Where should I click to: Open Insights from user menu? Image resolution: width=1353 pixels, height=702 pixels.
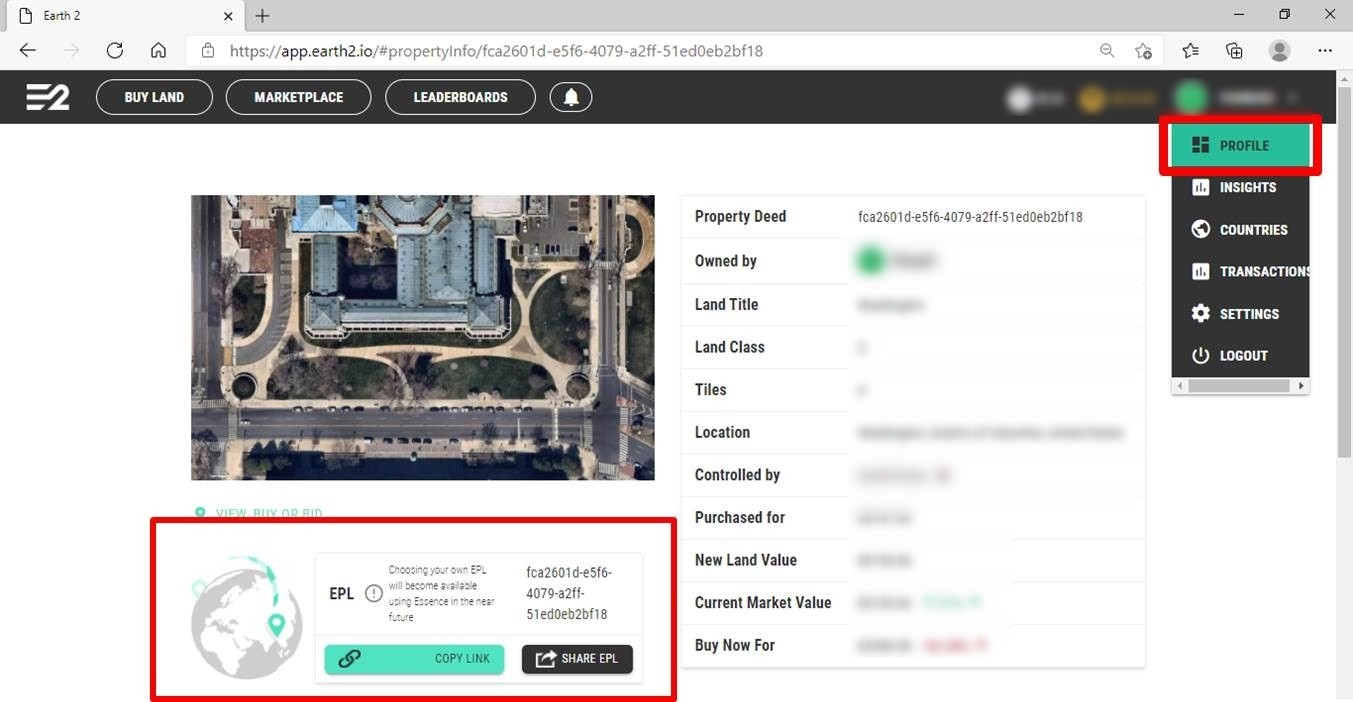click(1240, 187)
